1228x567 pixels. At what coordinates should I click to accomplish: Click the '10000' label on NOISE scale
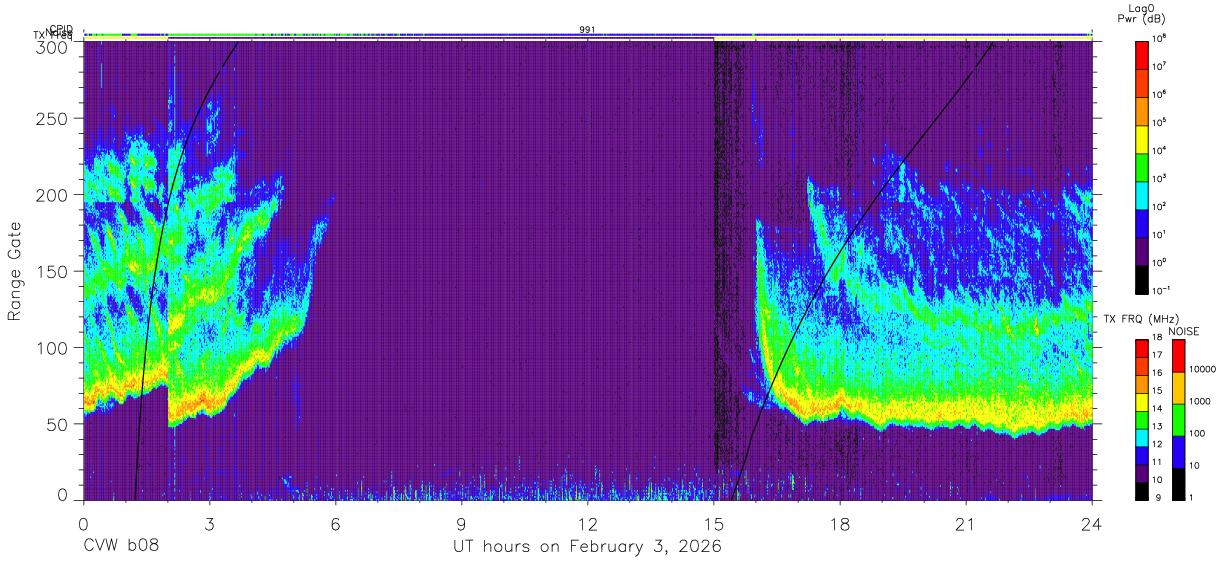point(1203,369)
